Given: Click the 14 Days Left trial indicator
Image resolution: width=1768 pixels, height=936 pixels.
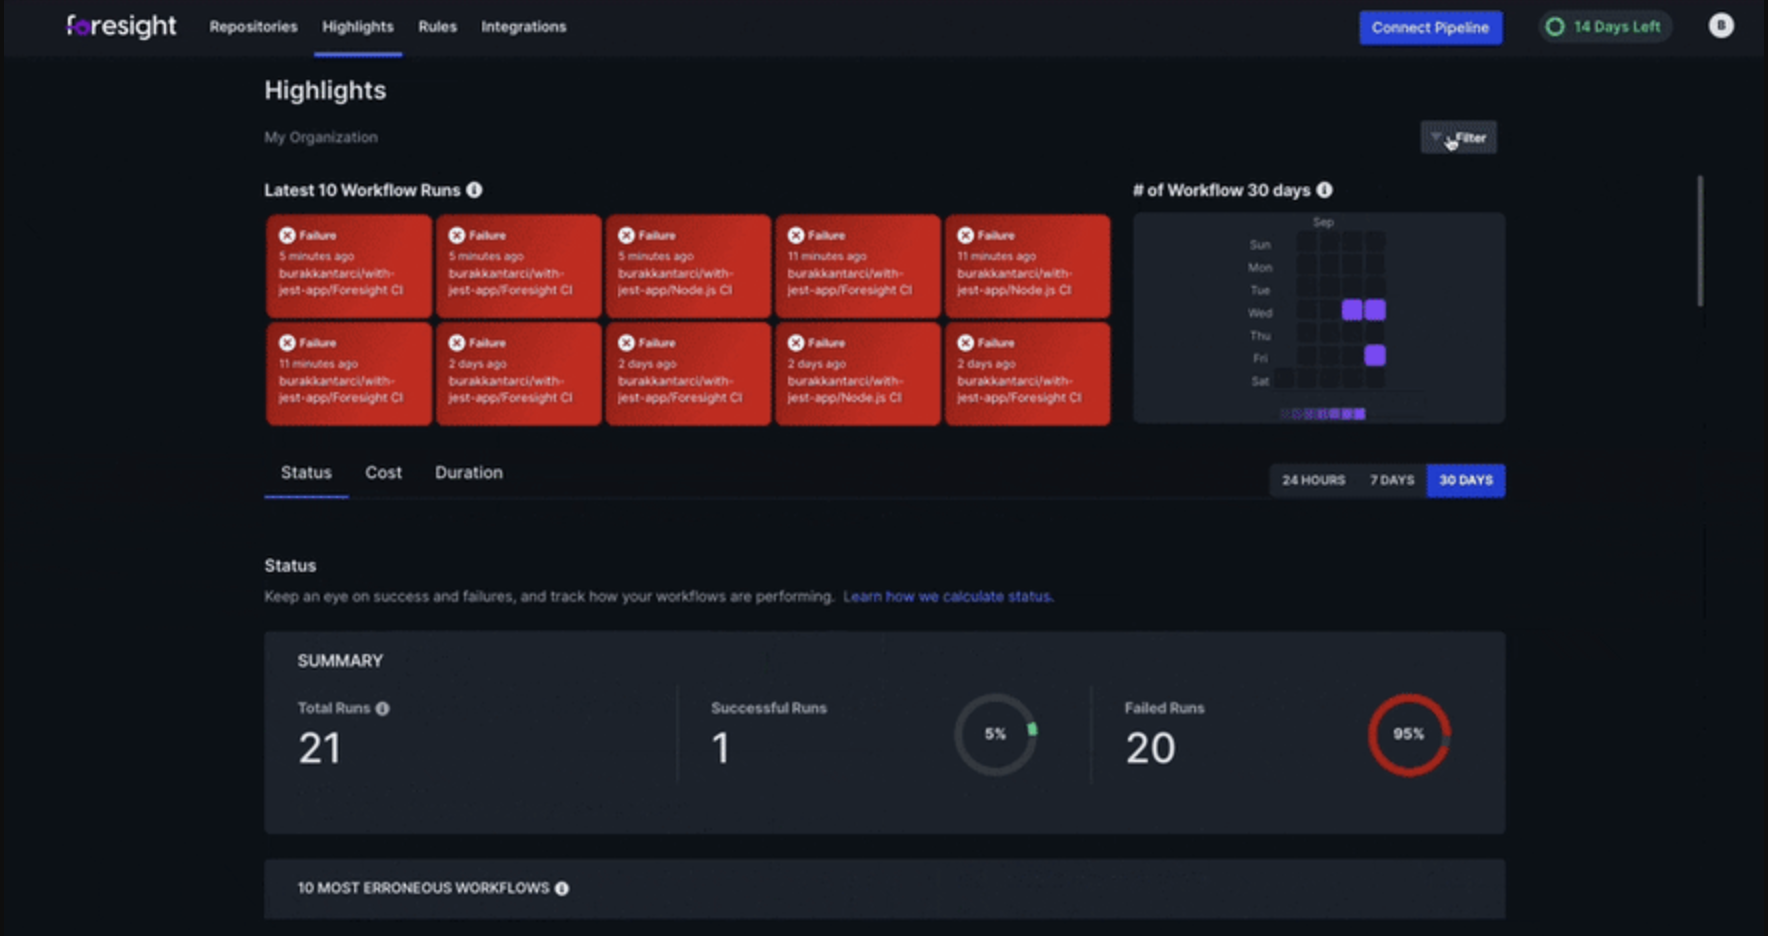Looking at the screenshot, I should coord(1604,27).
